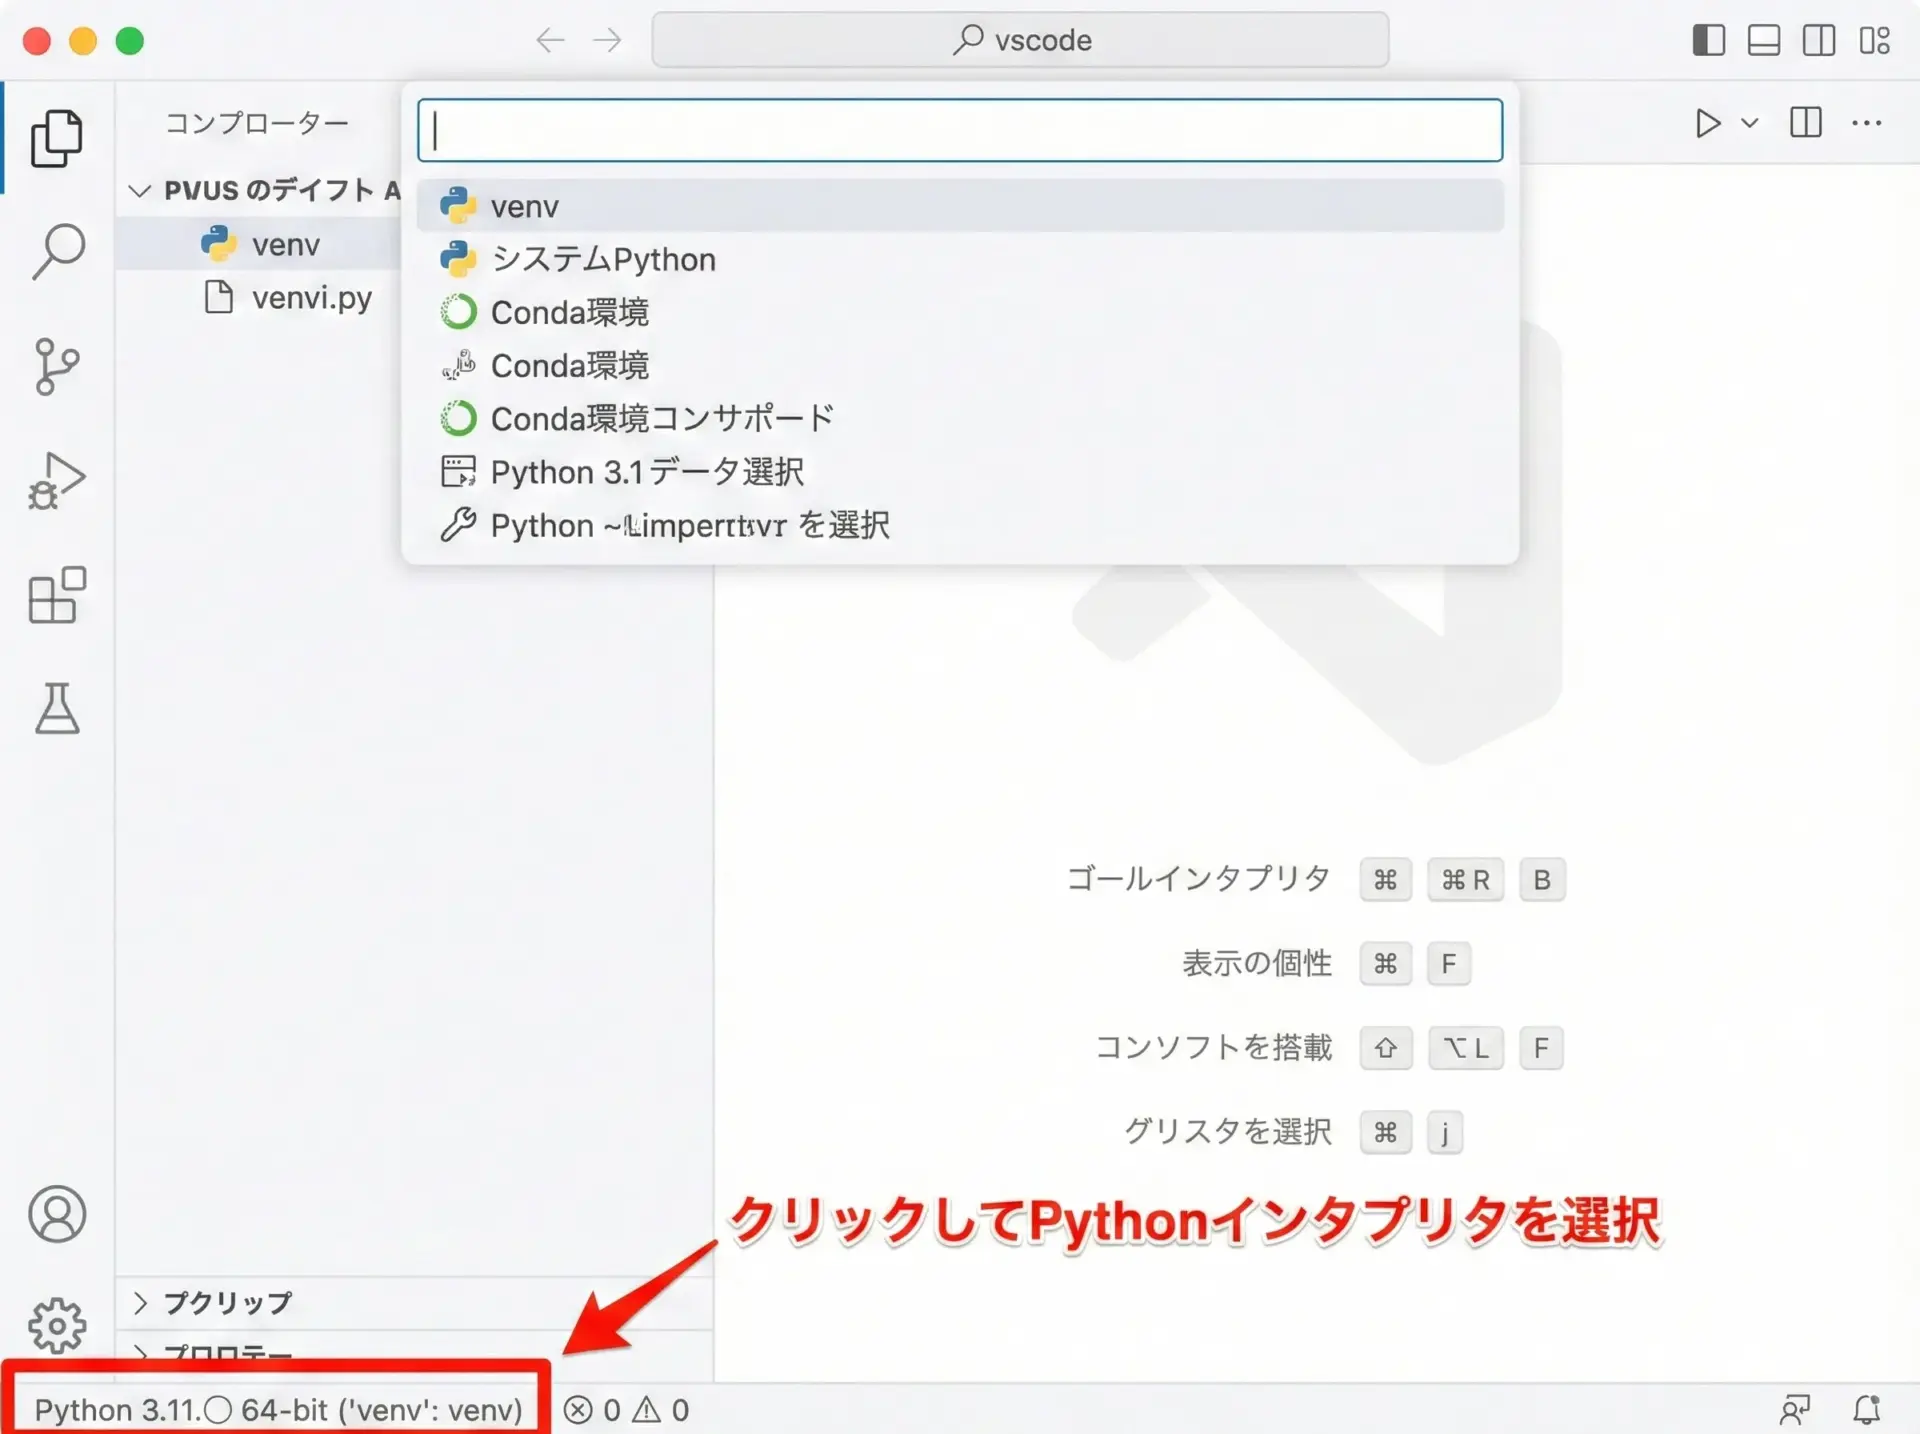
Task: Open the Explorer view icon
Action: coord(56,138)
